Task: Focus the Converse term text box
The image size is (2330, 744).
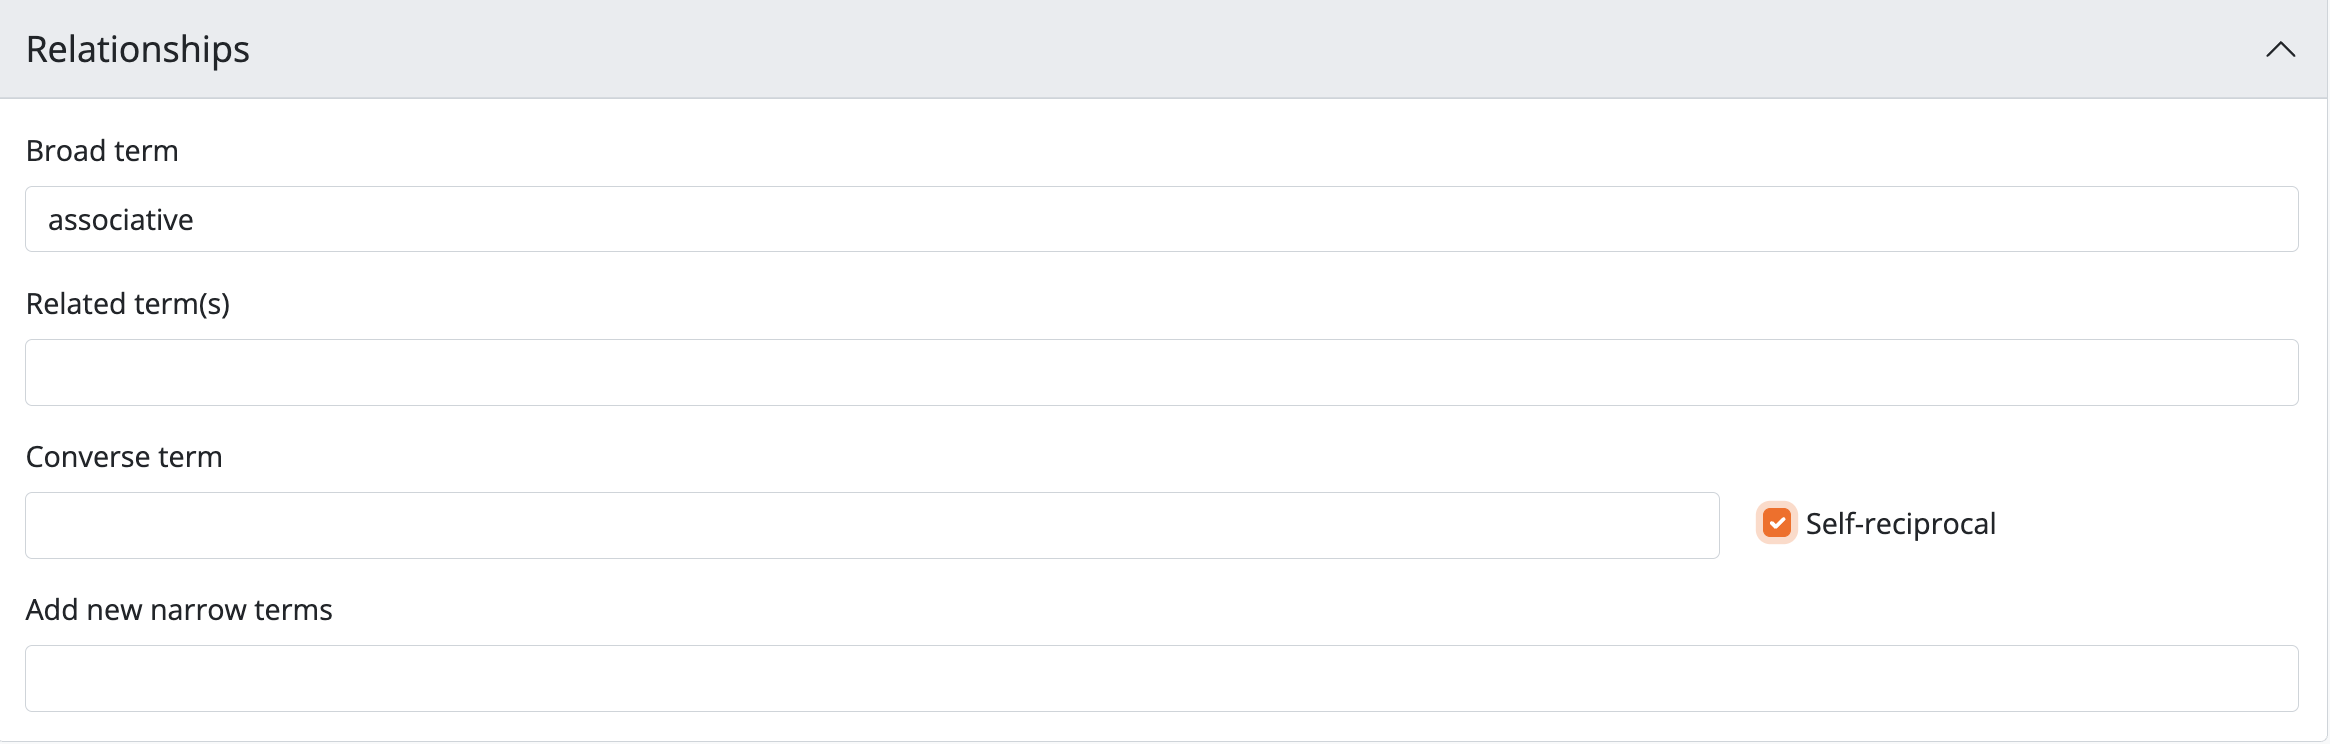Action: point(870,525)
